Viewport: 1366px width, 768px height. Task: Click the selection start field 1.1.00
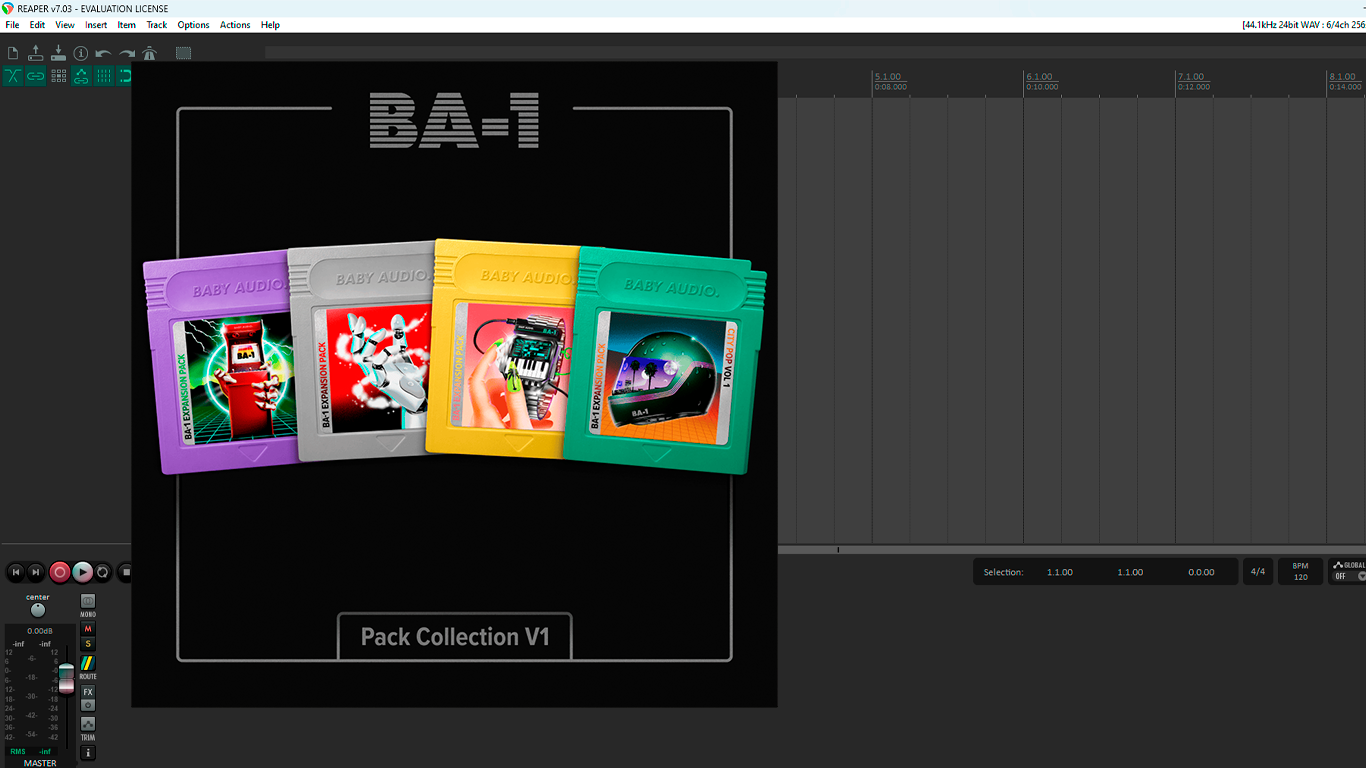(1060, 572)
